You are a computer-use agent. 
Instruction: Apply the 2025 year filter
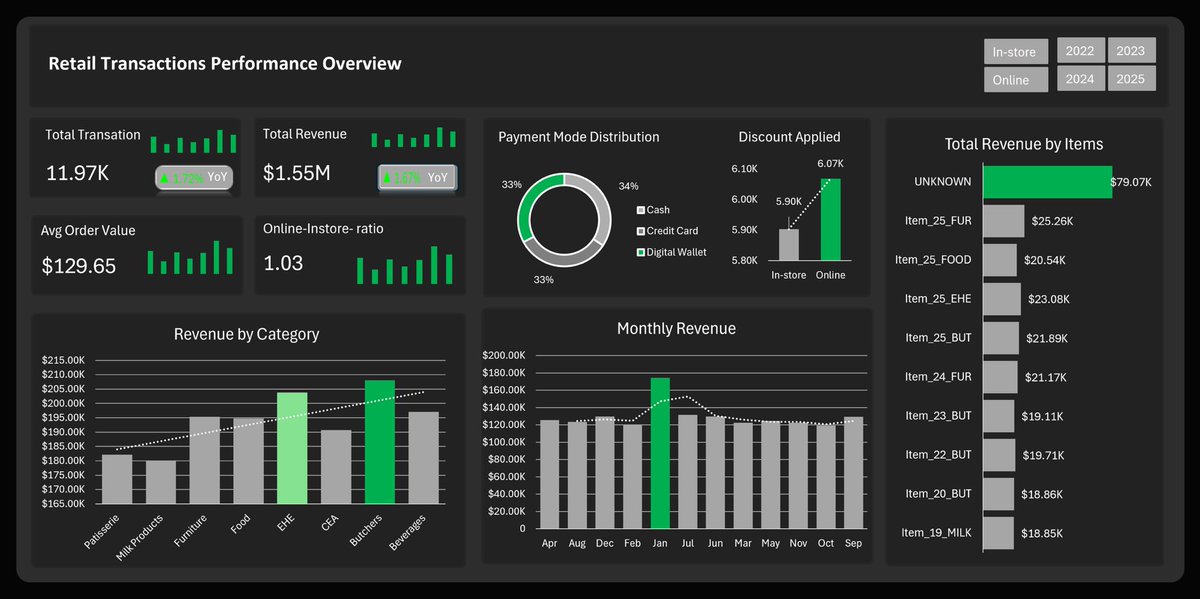pos(1131,78)
